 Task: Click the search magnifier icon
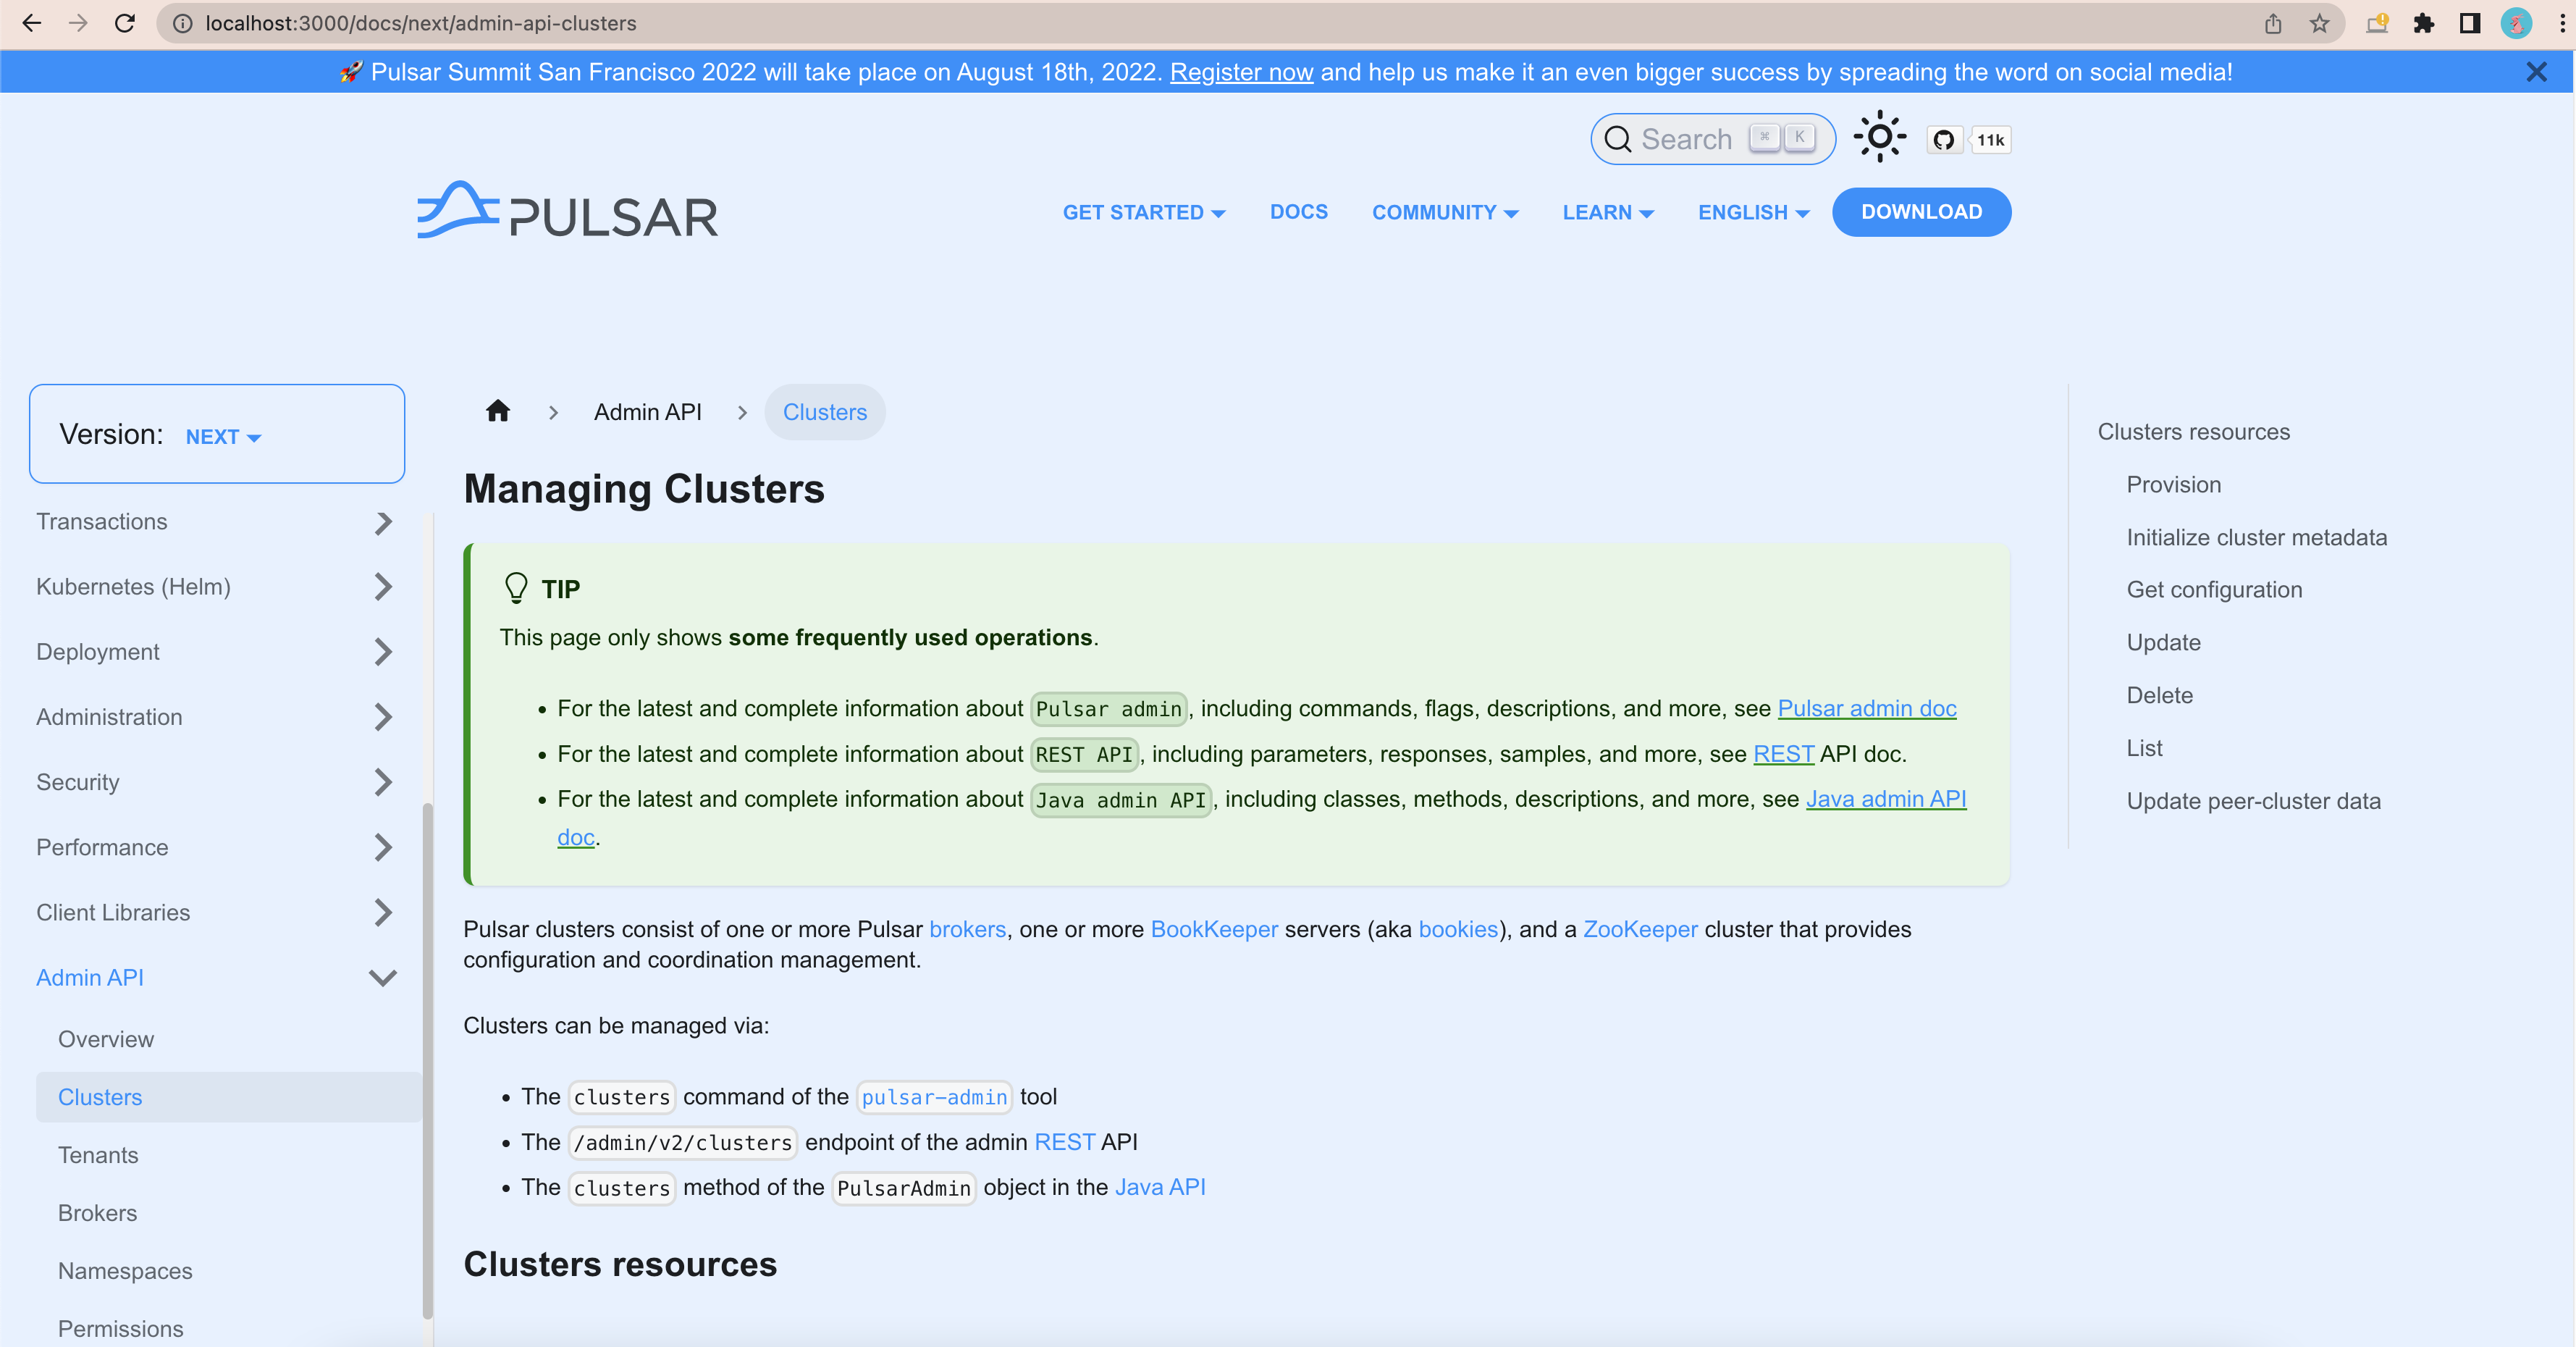[x=1619, y=139]
